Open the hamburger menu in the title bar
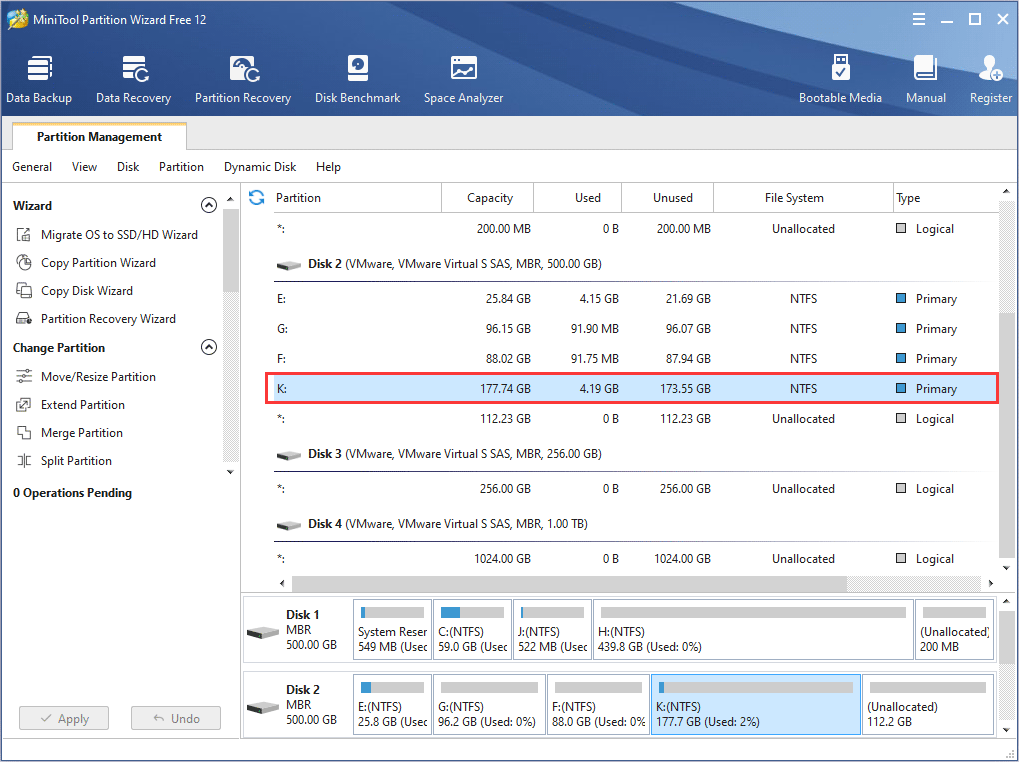This screenshot has width=1019, height=762. pos(918,18)
